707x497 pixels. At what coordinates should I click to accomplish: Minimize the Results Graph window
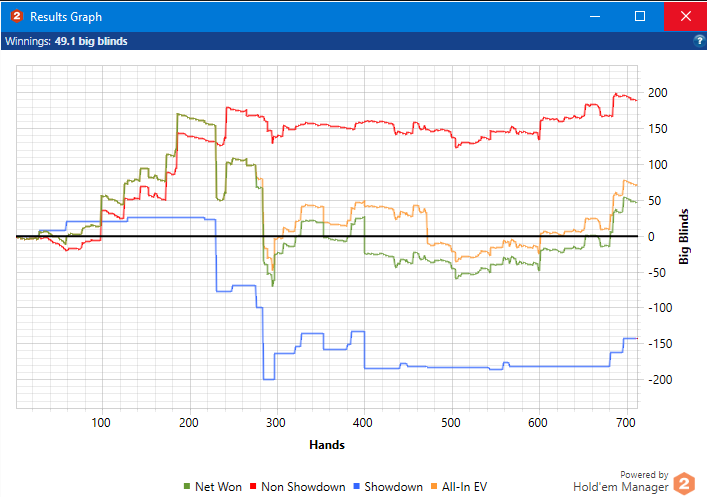595,16
